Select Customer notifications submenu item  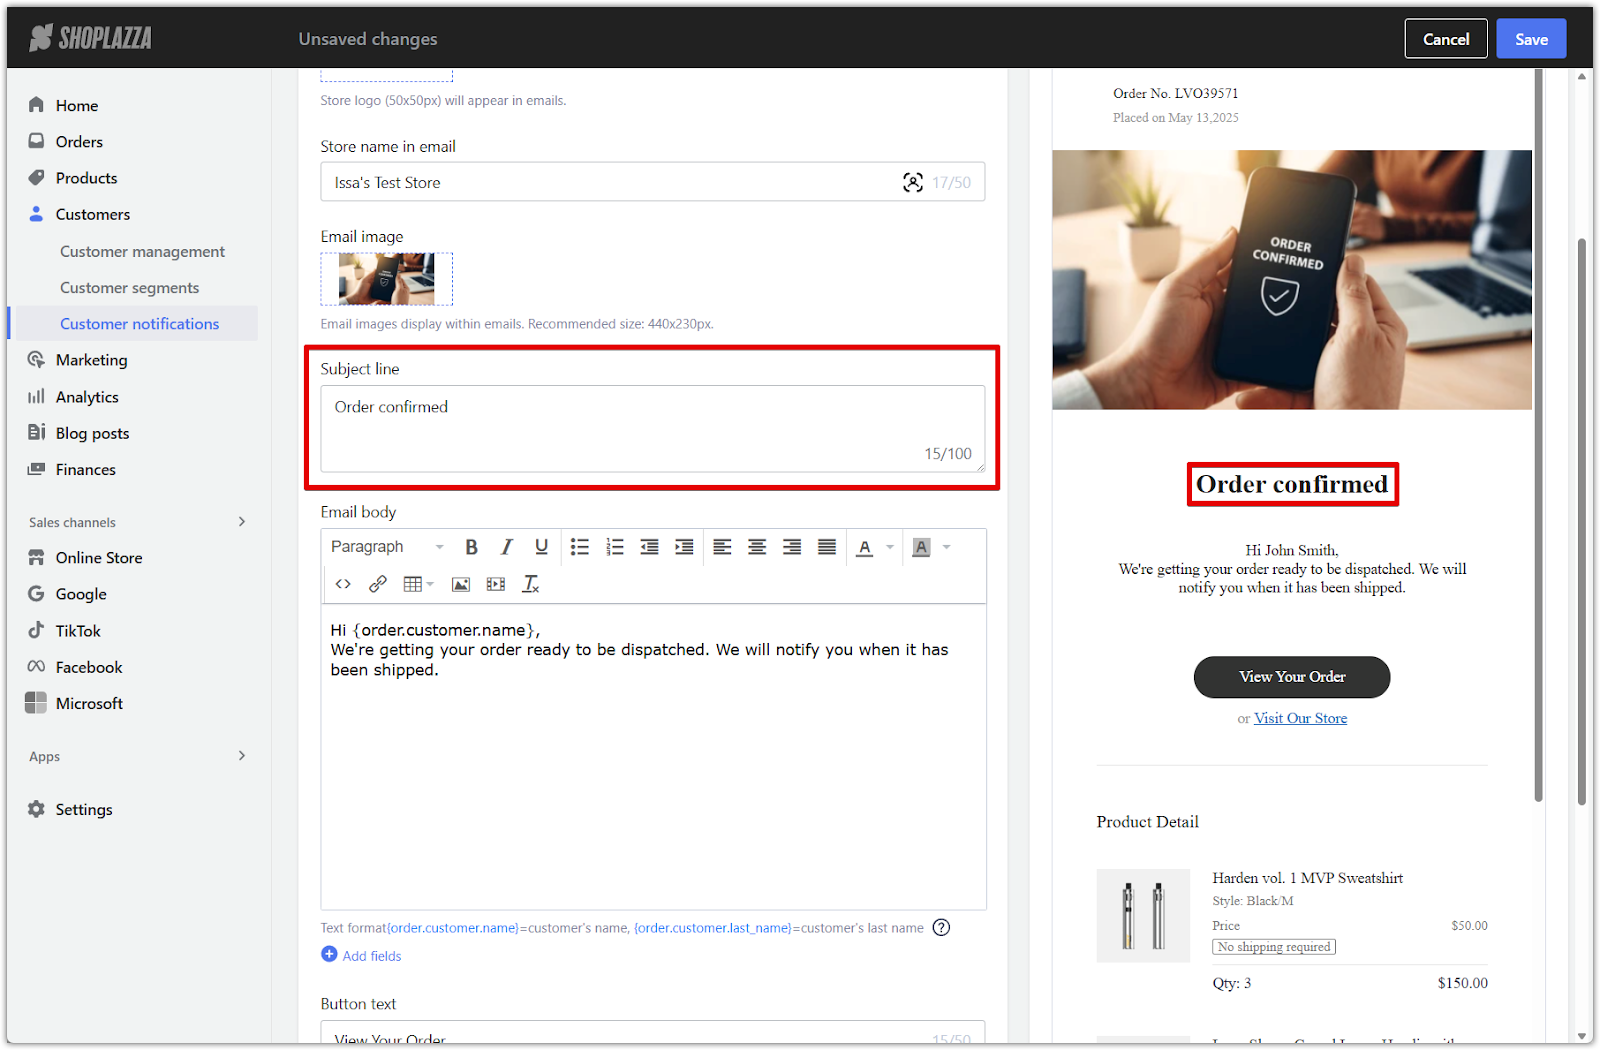[139, 324]
